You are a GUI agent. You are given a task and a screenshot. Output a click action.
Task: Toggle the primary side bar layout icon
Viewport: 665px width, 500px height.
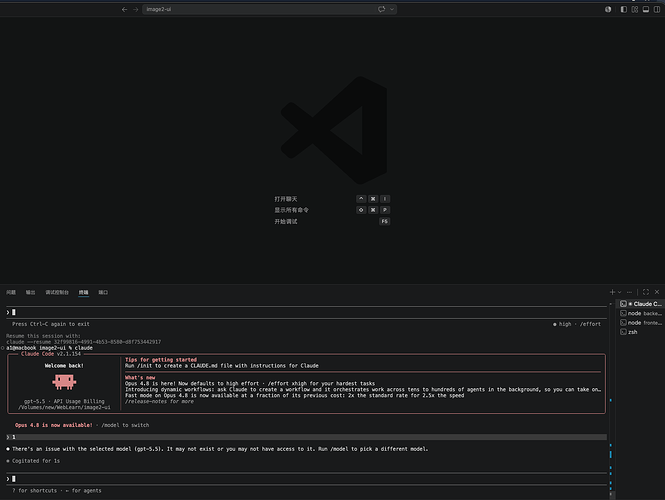[x=623, y=9]
